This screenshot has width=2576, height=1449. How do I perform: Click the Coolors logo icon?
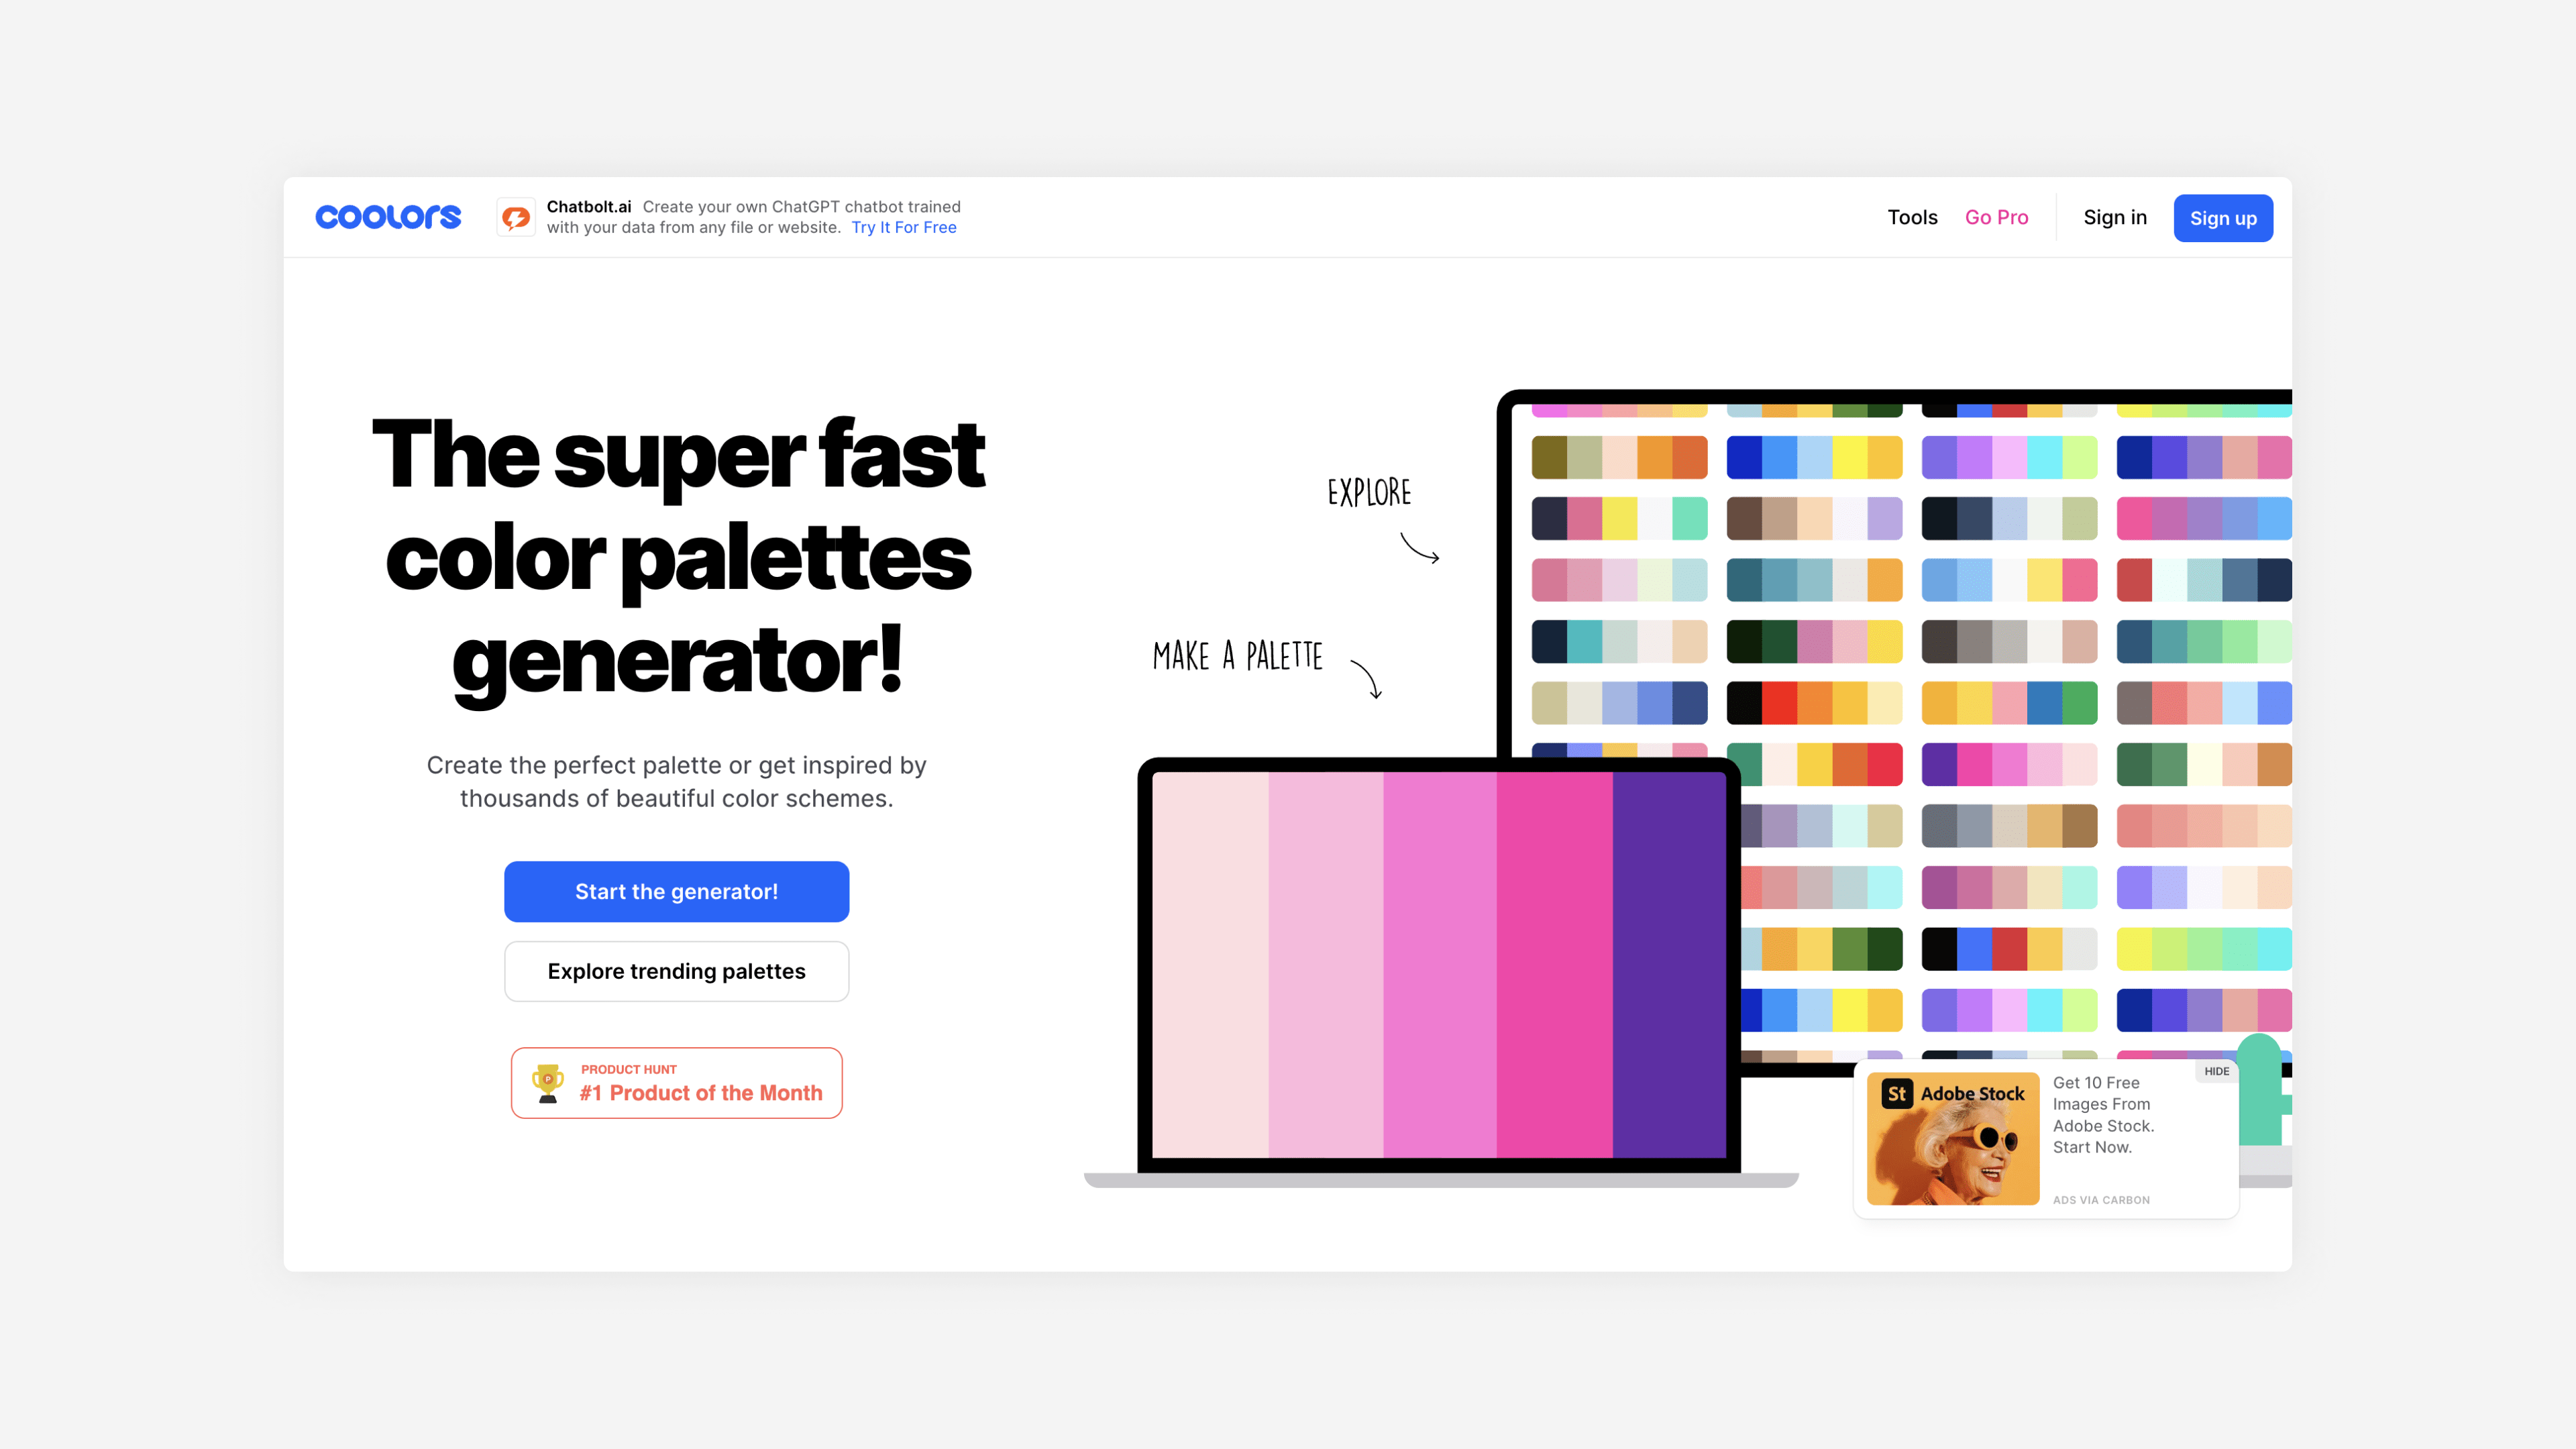389,216
